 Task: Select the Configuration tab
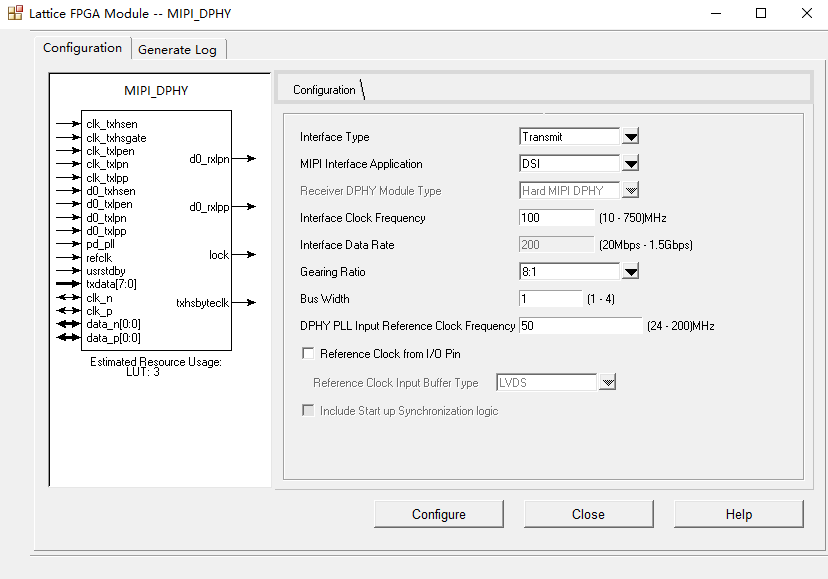click(x=82, y=47)
